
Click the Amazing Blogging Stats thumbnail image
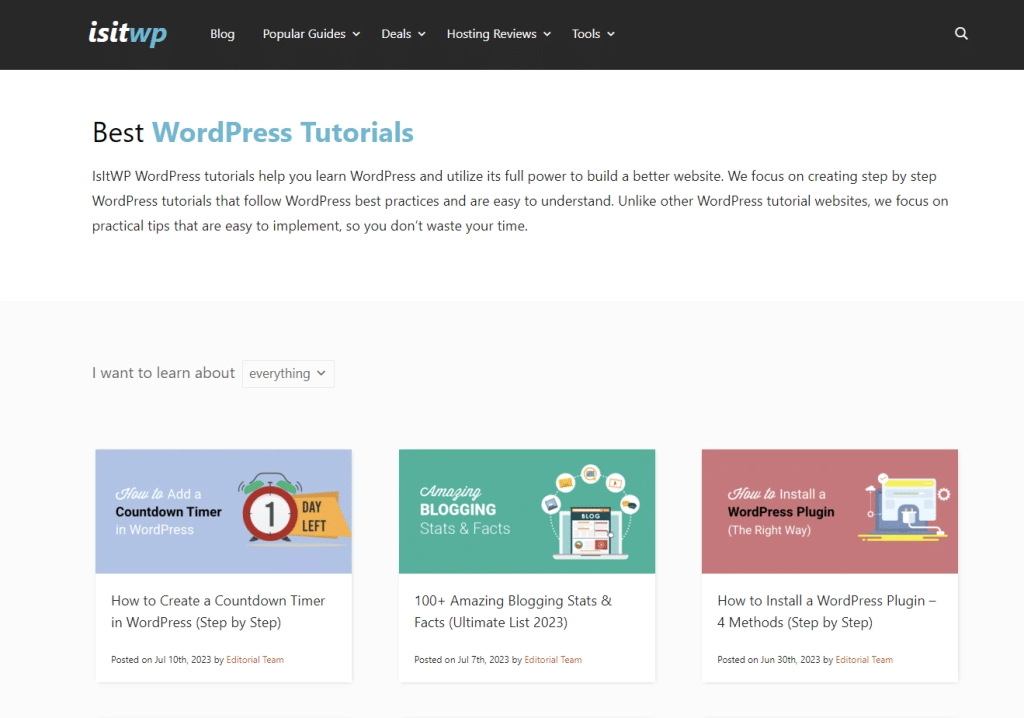coord(527,511)
